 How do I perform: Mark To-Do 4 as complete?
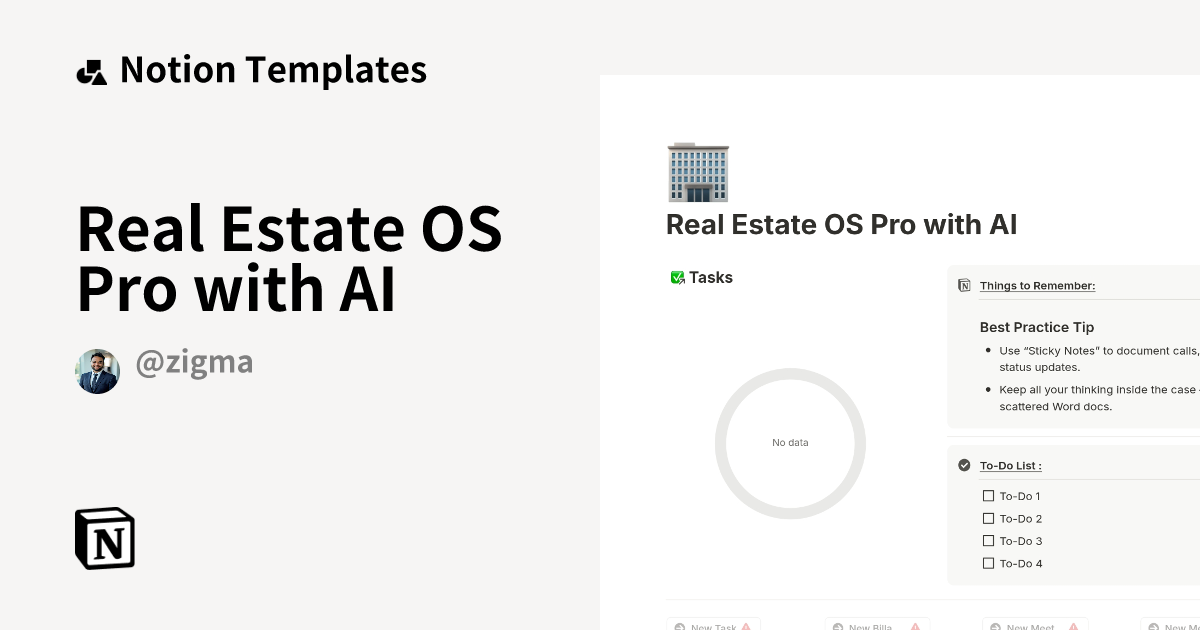[x=988, y=563]
